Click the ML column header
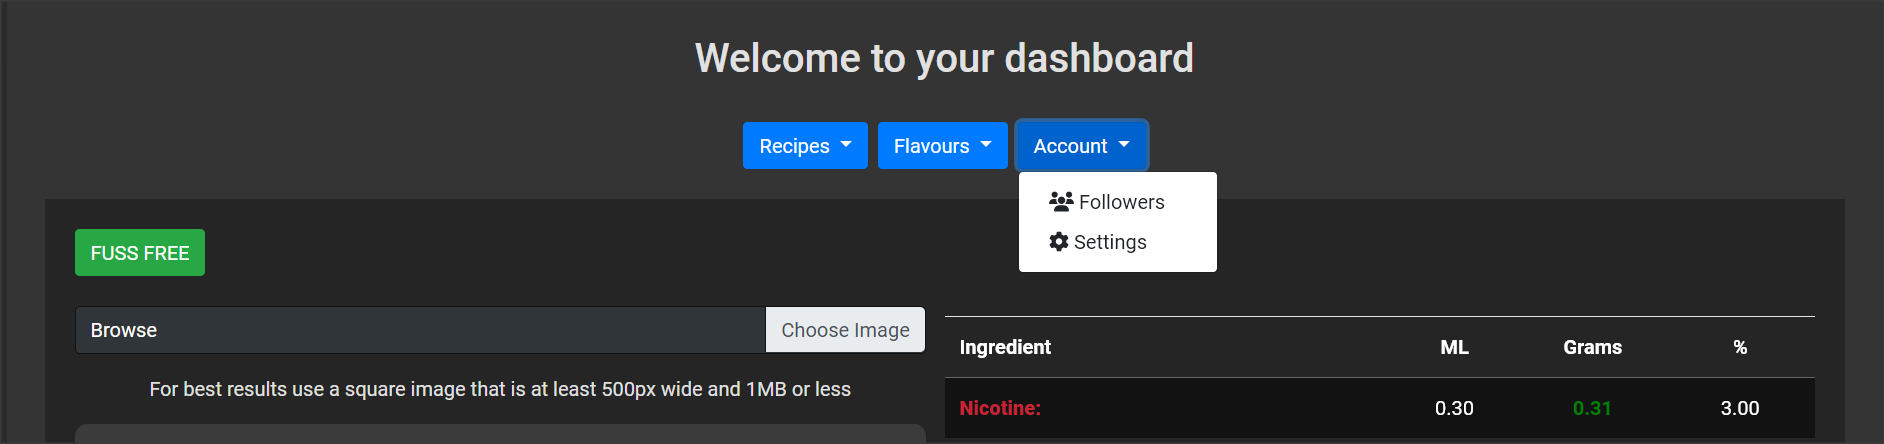The image size is (1884, 444). [x=1454, y=347]
